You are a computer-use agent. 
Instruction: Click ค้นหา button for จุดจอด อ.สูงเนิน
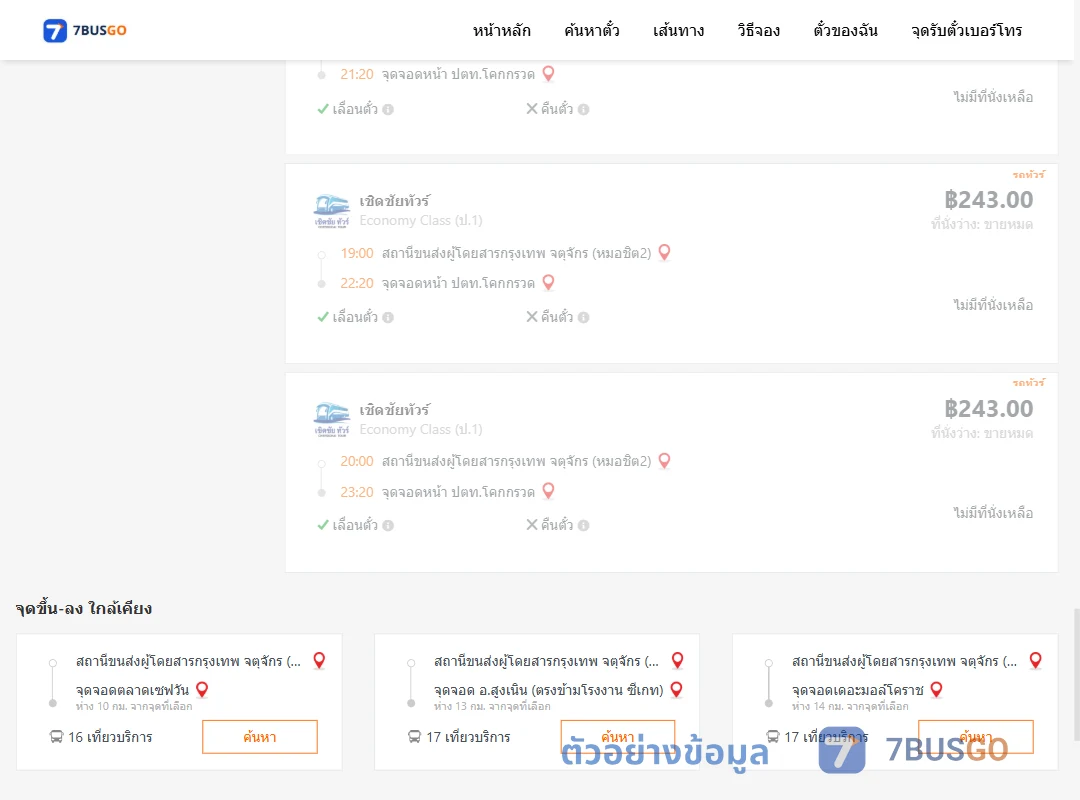(618, 737)
